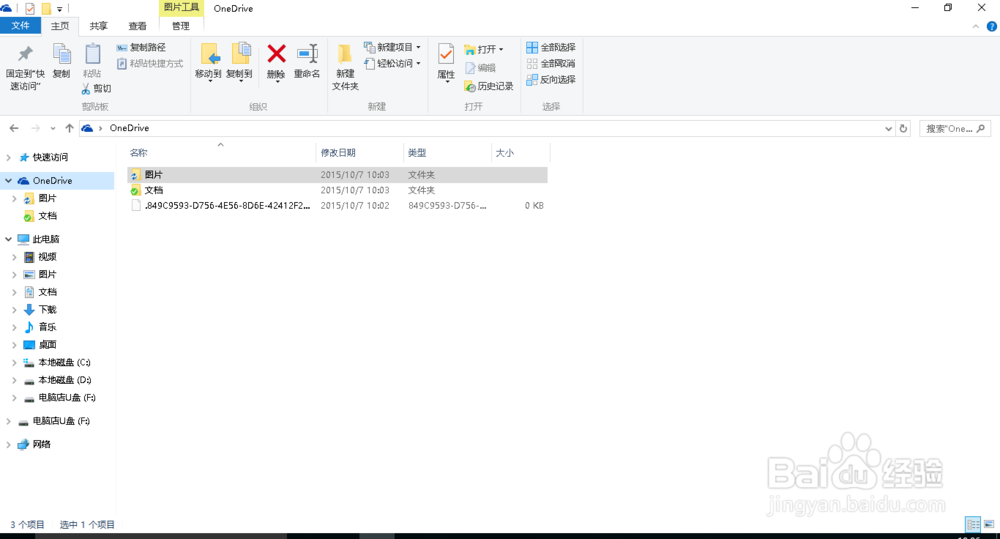
Task: Switch to 管理 (Manage) ribbon tab
Action: click(181, 26)
